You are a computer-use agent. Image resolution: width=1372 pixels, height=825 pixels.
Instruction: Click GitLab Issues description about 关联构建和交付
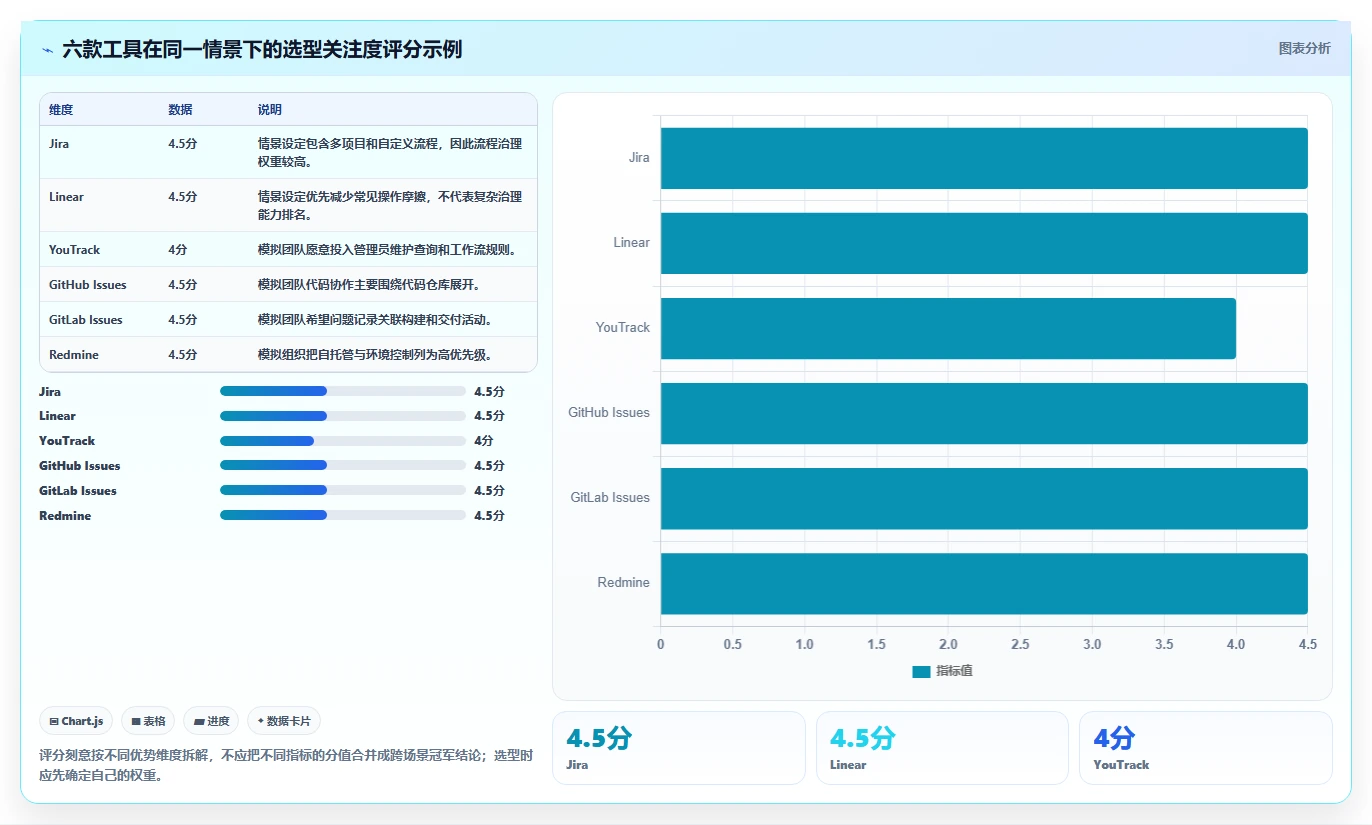click(x=374, y=320)
